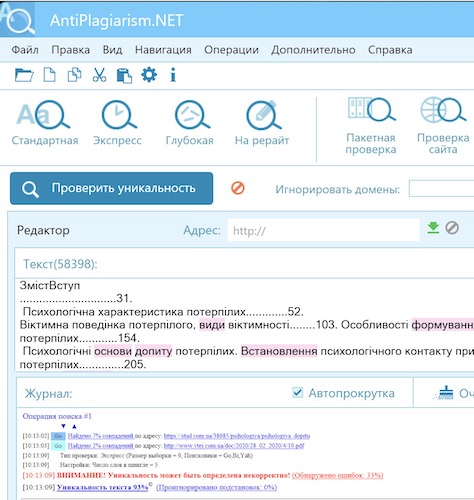Click the open folder toolbar icon
474x500 pixels.
pos(24,75)
